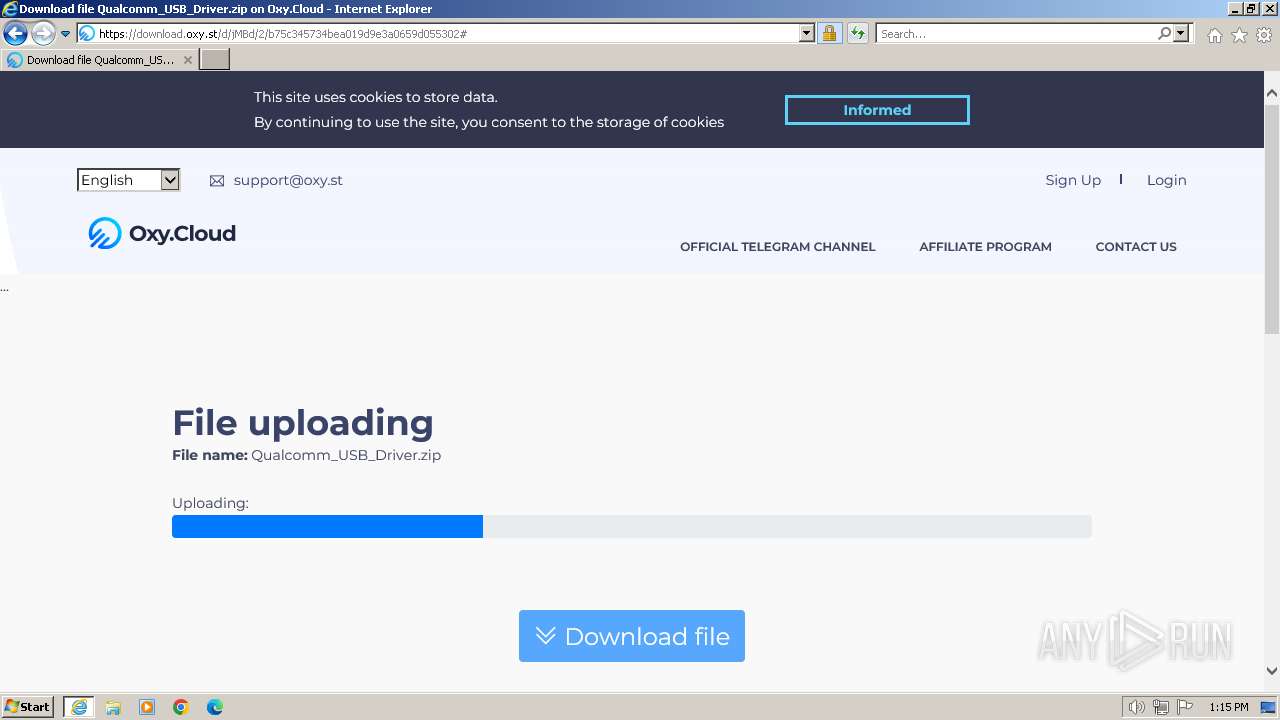Click the IE logo in title bar
The height and width of the screenshot is (720, 1280).
point(10,9)
